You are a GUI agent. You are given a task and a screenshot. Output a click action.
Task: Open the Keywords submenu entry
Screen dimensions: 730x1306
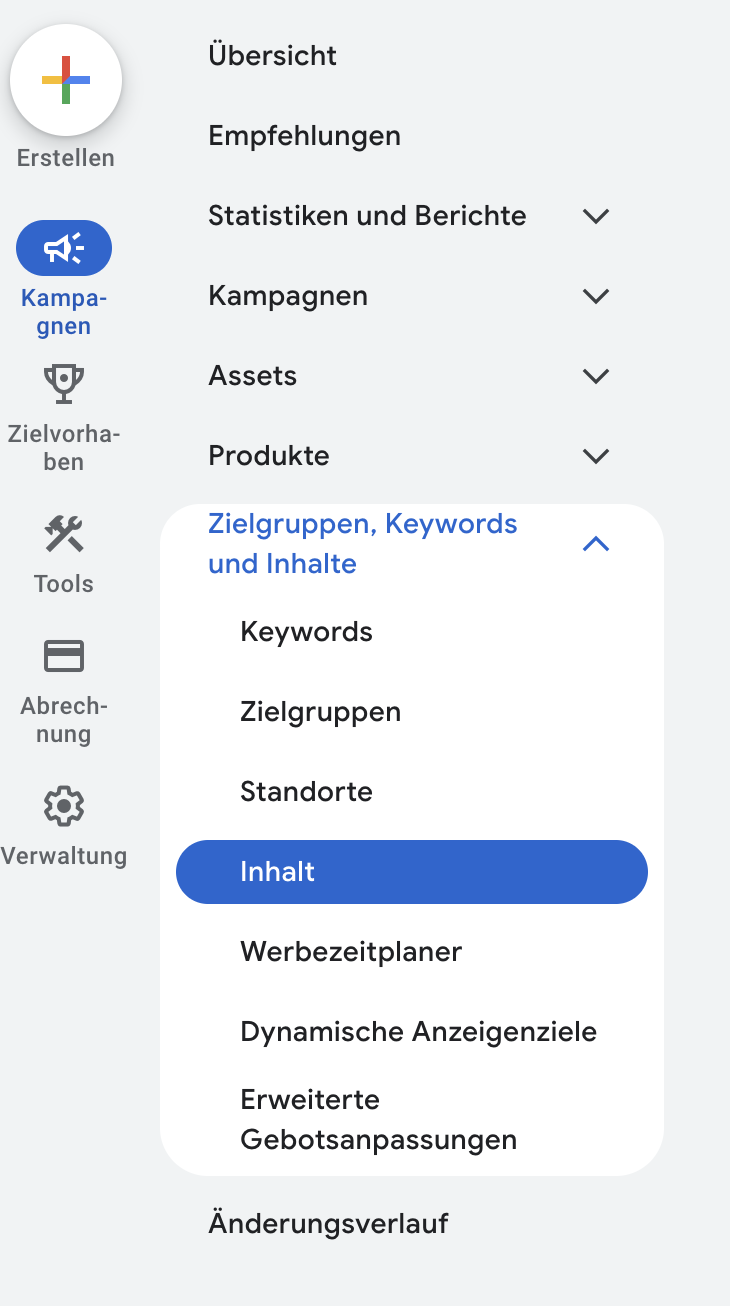(x=305, y=631)
